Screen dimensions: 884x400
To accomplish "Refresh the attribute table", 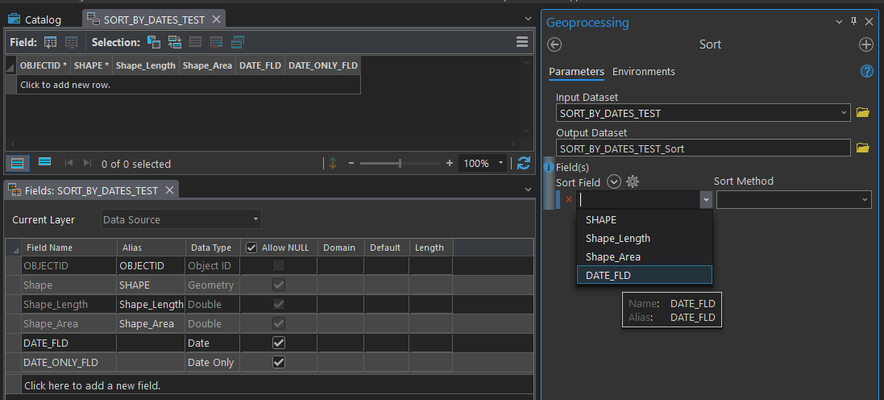I will (523, 163).
